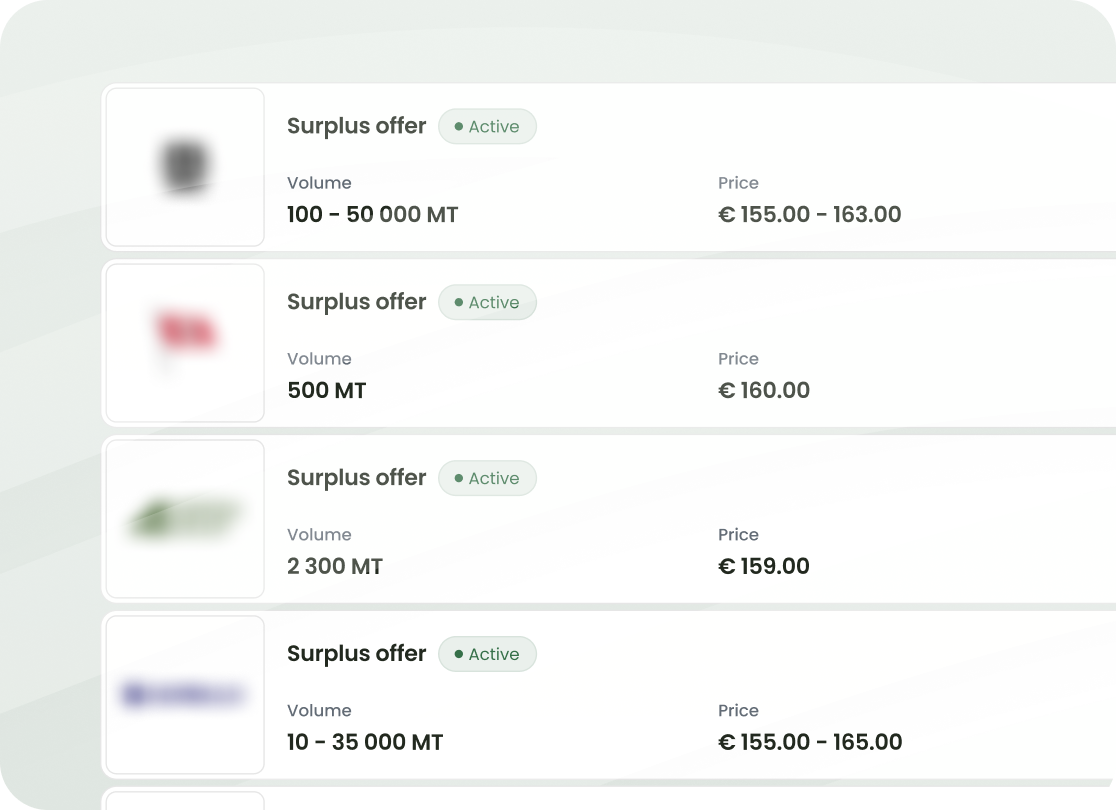This screenshot has width=1116, height=810.
Task: Open the green blurred company logo thumbnail
Action: [185, 519]
